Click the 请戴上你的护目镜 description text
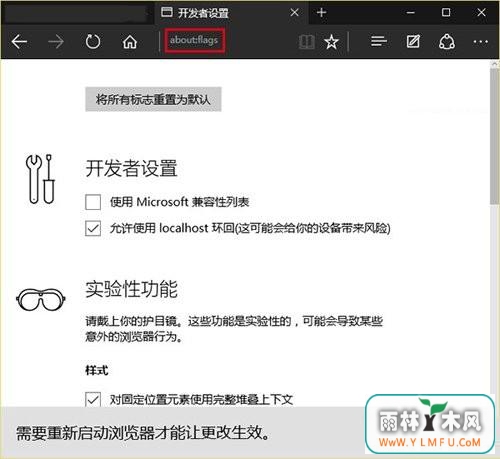Screen dimensions: 500x459 pyautogui.click(x=234, y=329)
